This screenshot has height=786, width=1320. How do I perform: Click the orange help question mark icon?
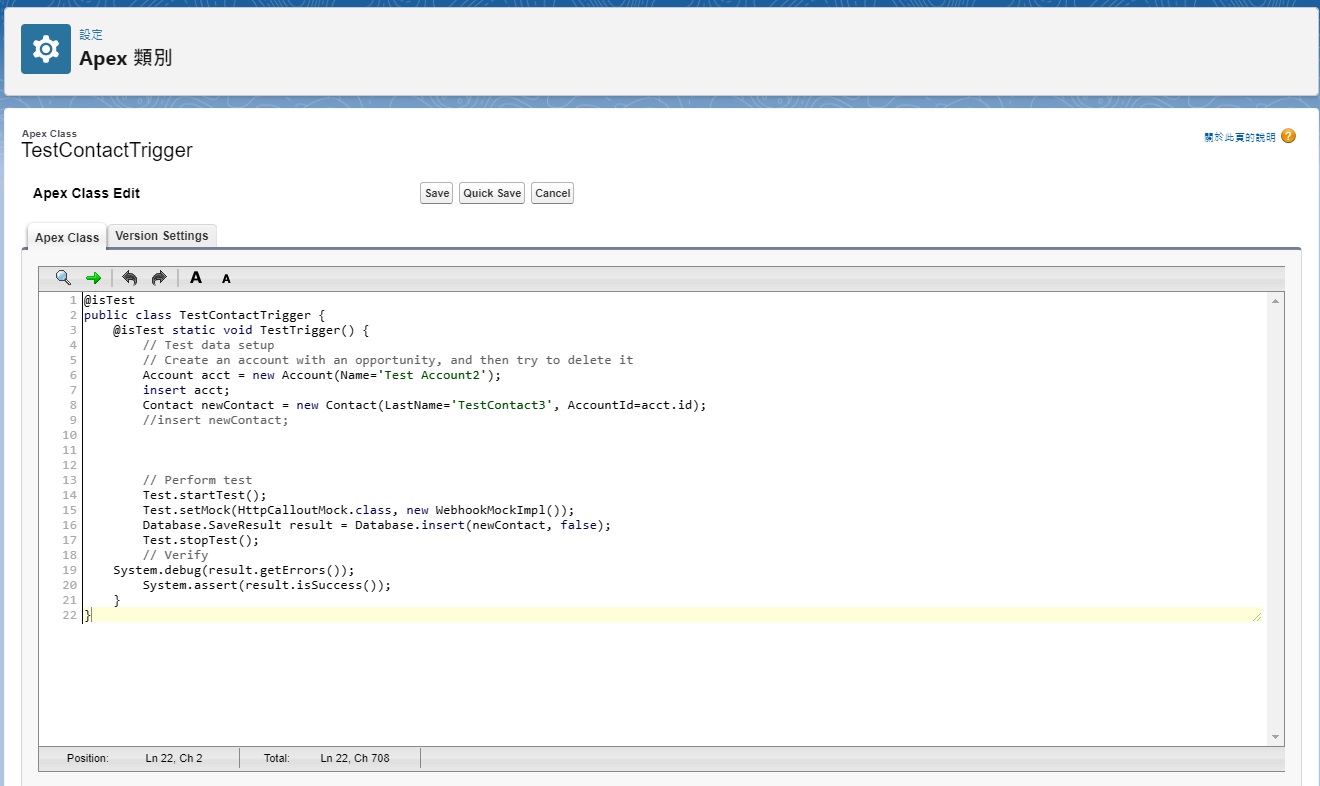pos(1288,136)
